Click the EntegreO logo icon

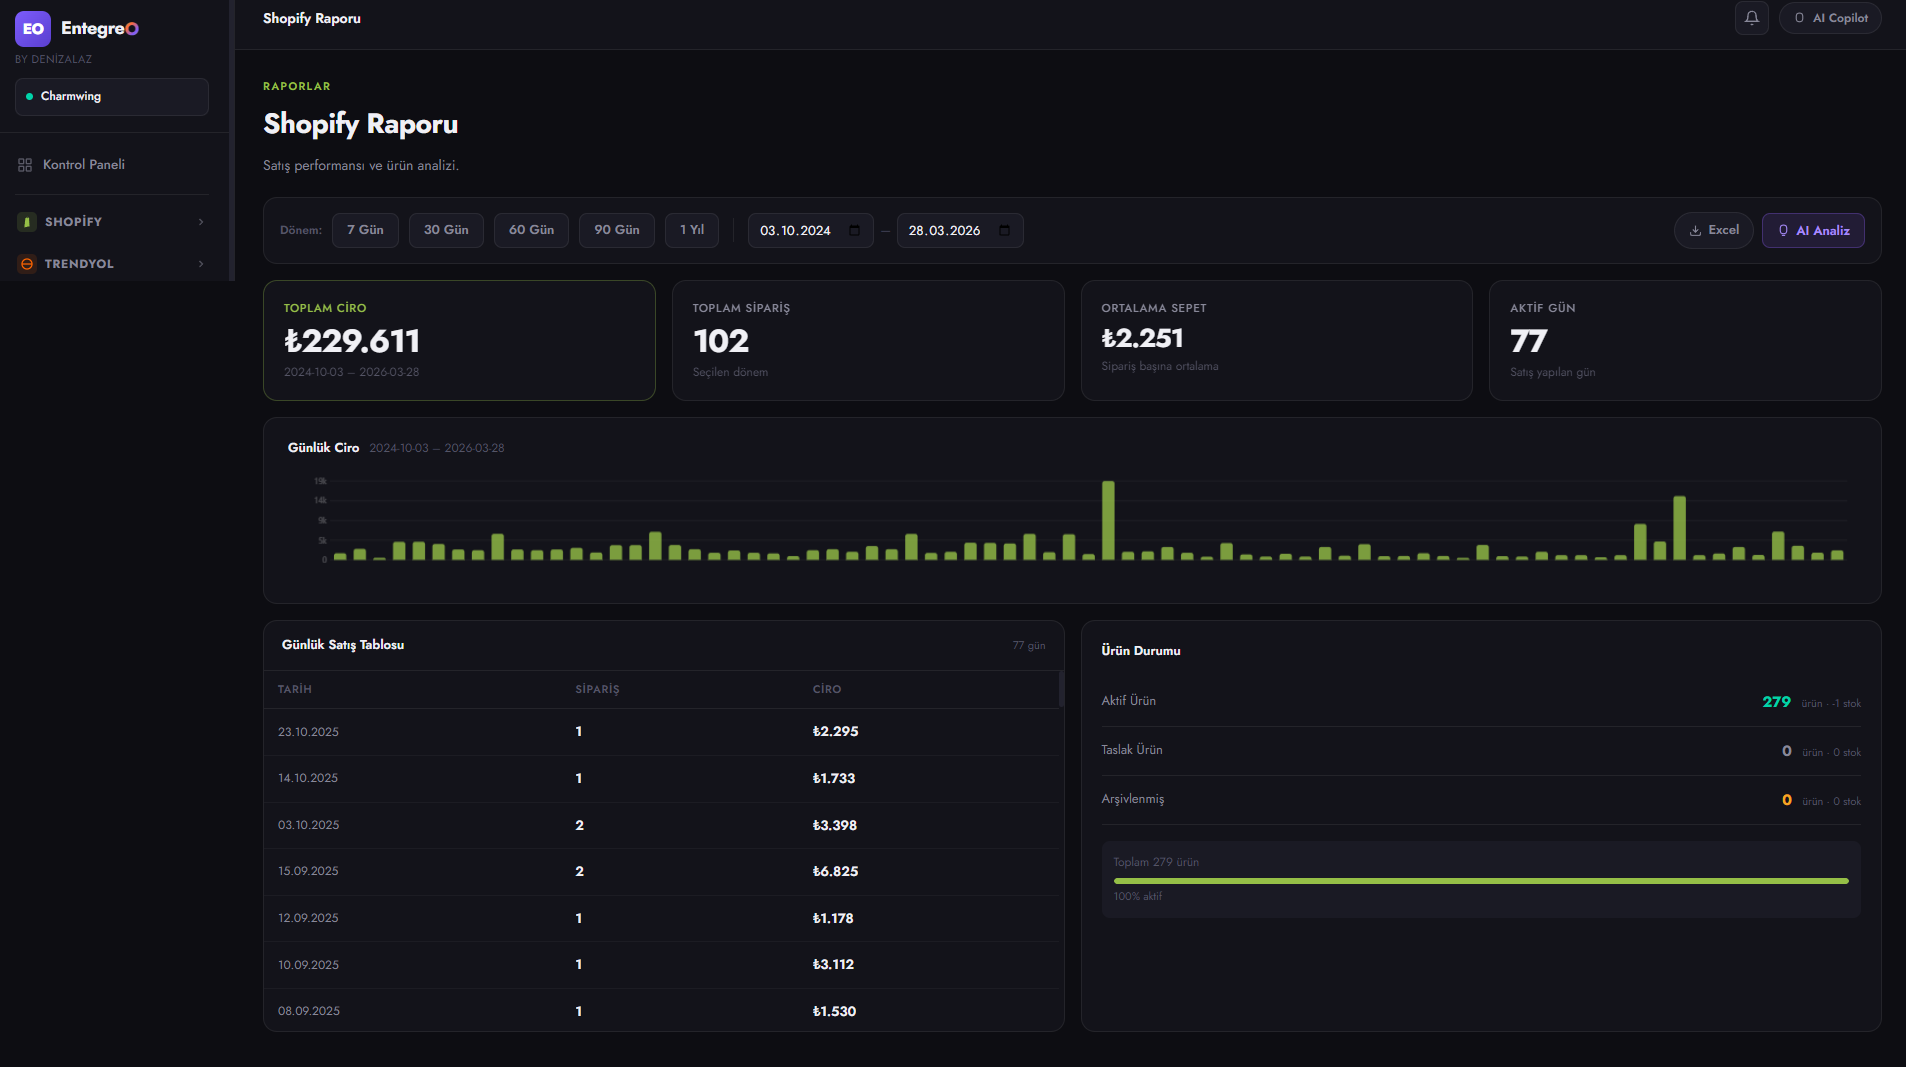[33, 28]
